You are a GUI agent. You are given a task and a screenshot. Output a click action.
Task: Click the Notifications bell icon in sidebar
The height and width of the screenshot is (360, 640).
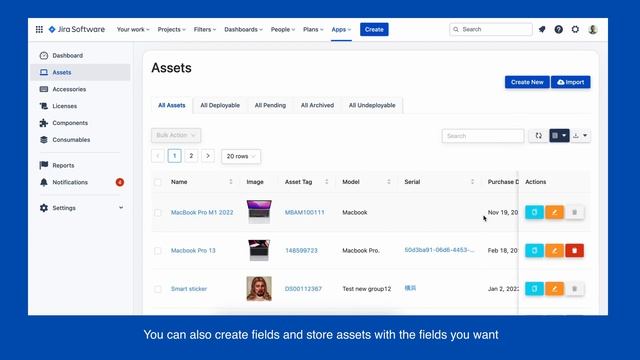[44, 182]
